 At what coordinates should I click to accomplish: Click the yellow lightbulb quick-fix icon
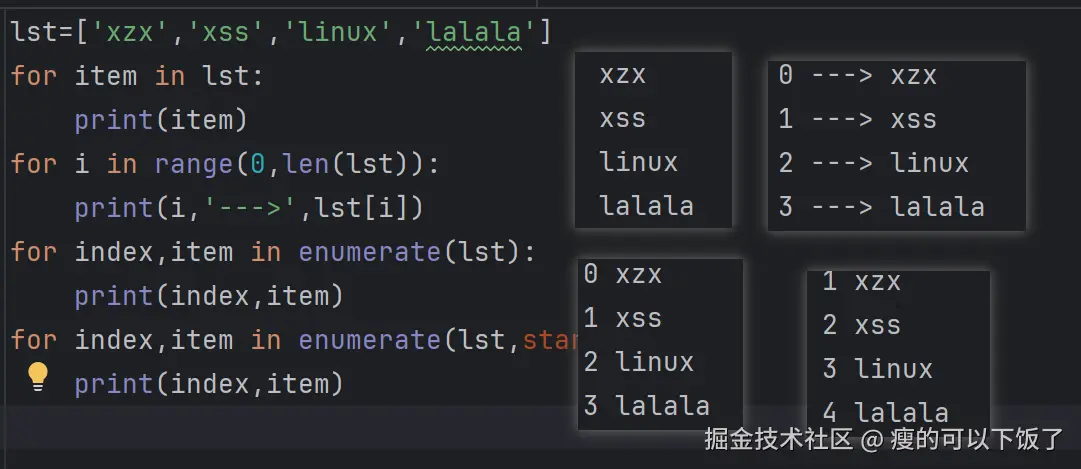pyautogui.click(x=38, y=376)
